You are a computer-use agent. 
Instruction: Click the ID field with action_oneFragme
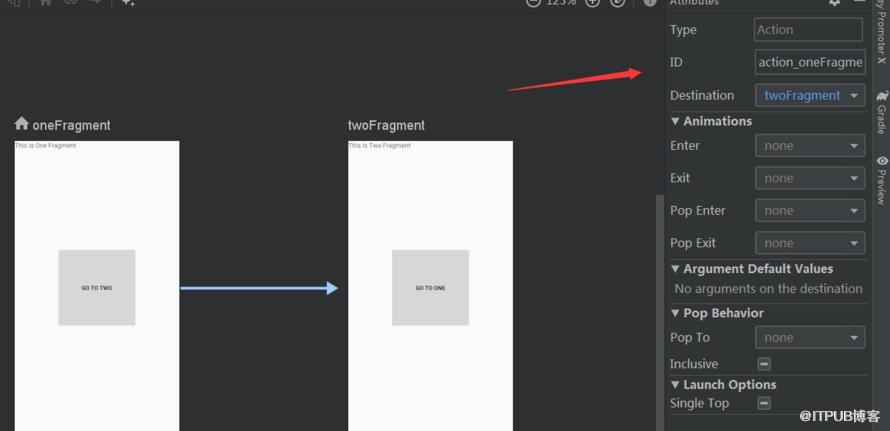(x=810, y=62)
